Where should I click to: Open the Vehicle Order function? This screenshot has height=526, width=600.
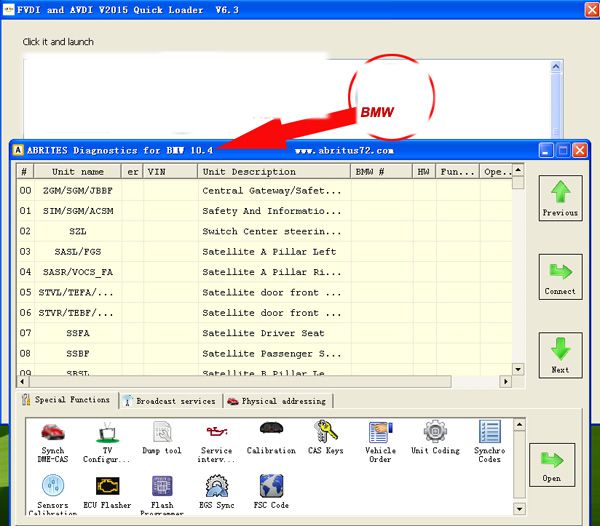[380, 443]
